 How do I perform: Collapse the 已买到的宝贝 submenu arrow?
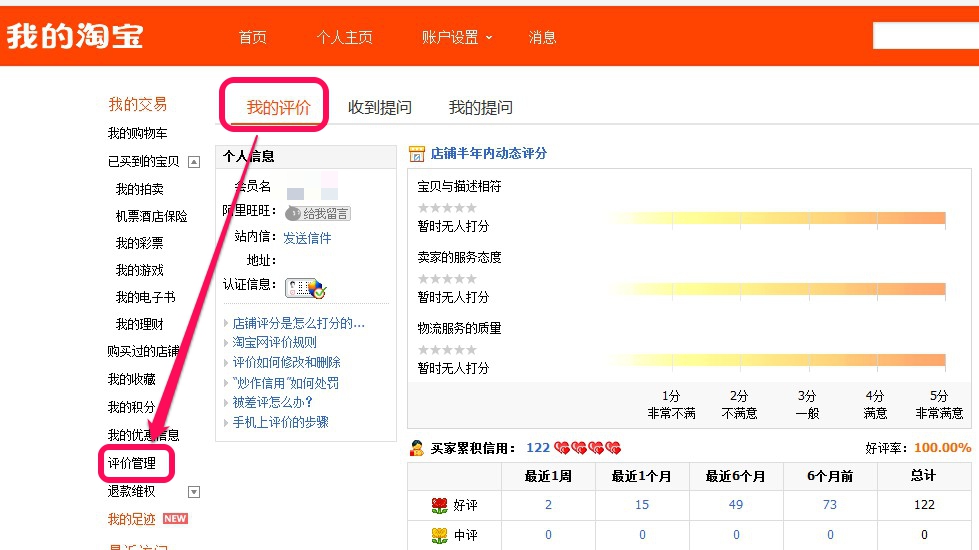(194, 162)
